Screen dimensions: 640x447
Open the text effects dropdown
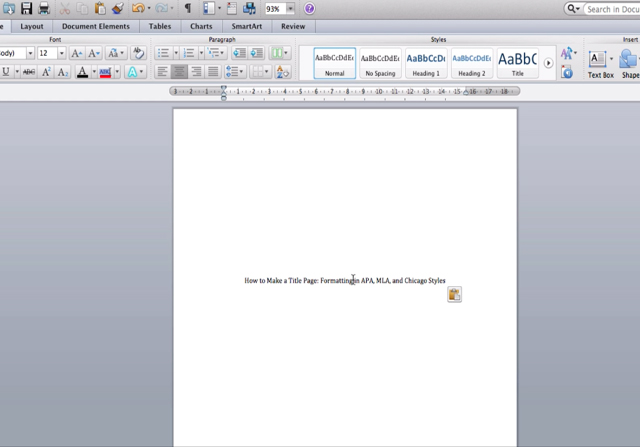[135, 72]
